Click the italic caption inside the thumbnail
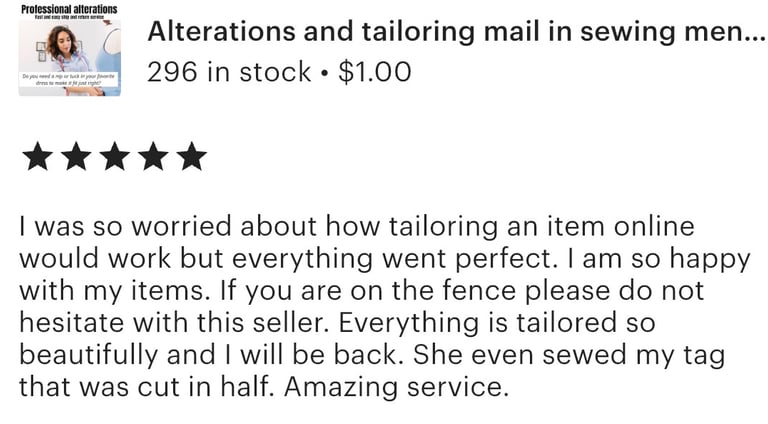This screenshot has width=768, height=424. [x=69, y=80]
